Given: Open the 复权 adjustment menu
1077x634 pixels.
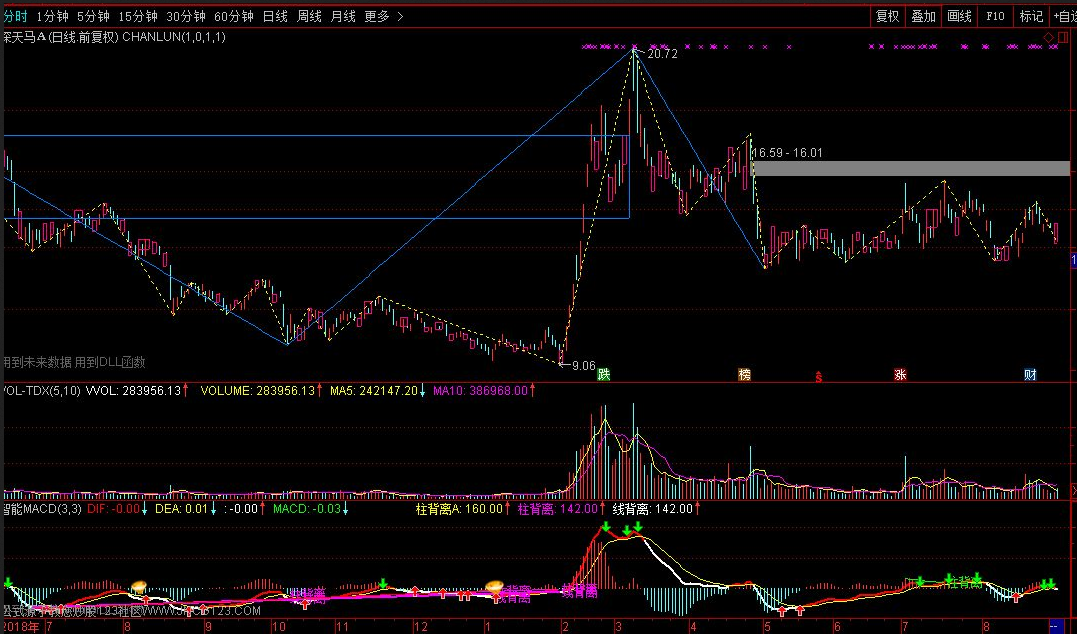Looking at the screenshot, I should coord(887,16).
